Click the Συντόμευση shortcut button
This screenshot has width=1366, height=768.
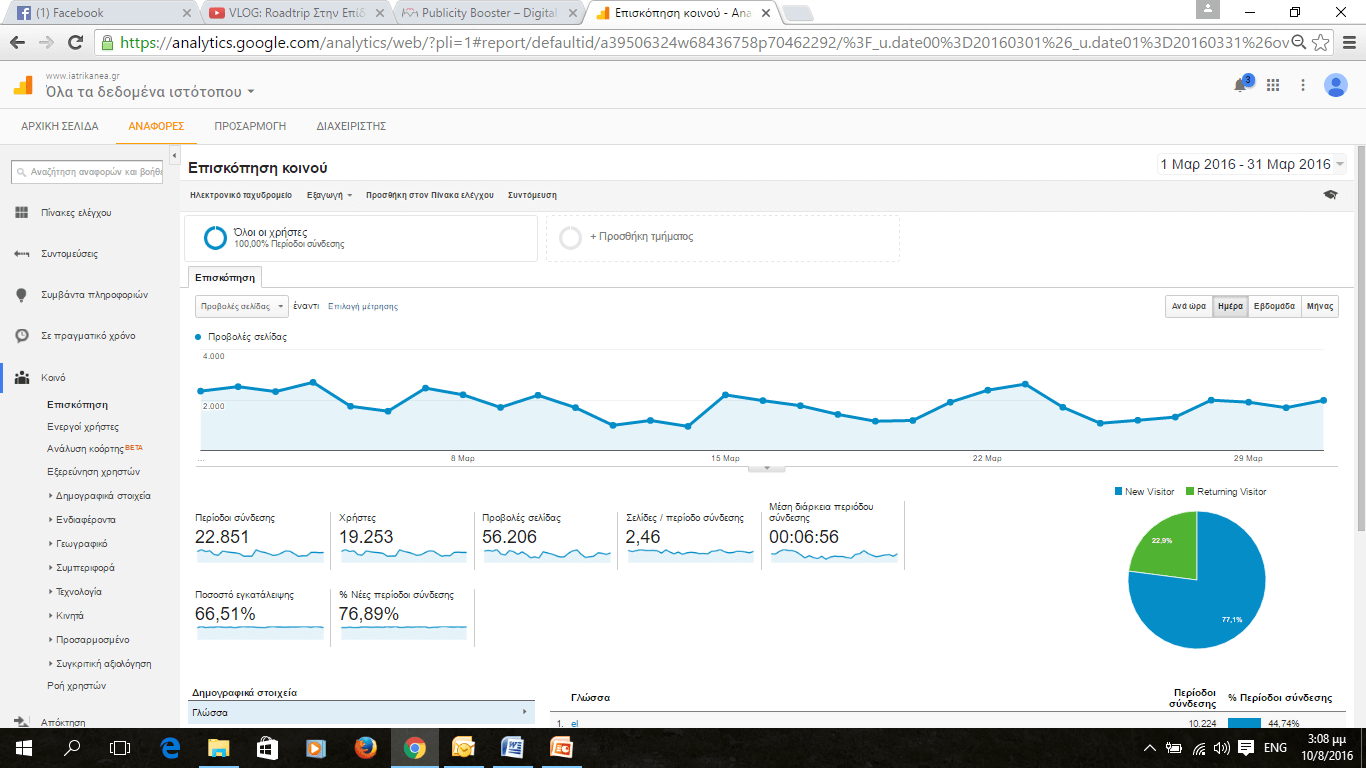(x=532, y=195)
